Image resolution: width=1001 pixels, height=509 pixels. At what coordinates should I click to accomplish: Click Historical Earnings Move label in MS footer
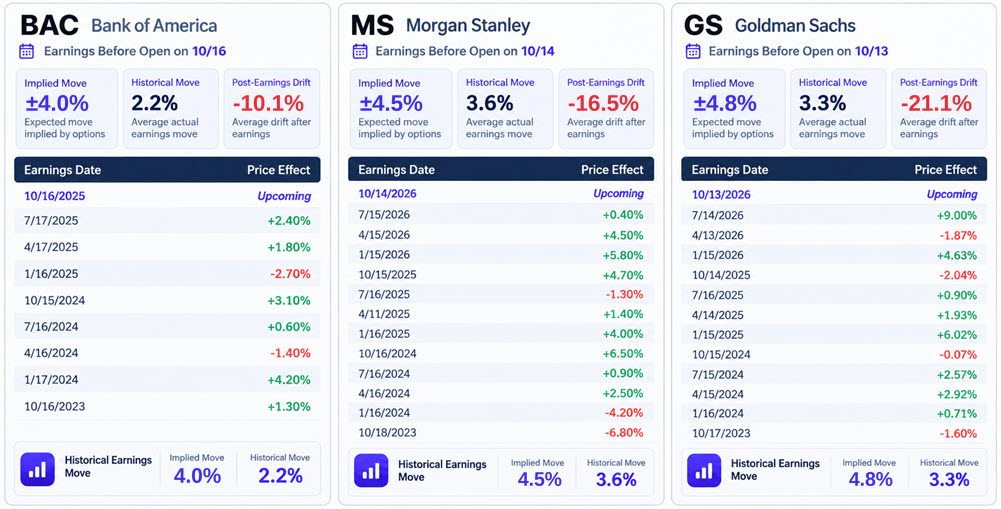click(442, 470)
